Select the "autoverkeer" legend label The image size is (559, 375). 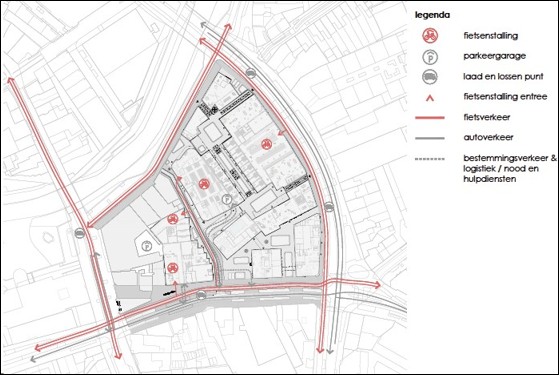(488, 137)
